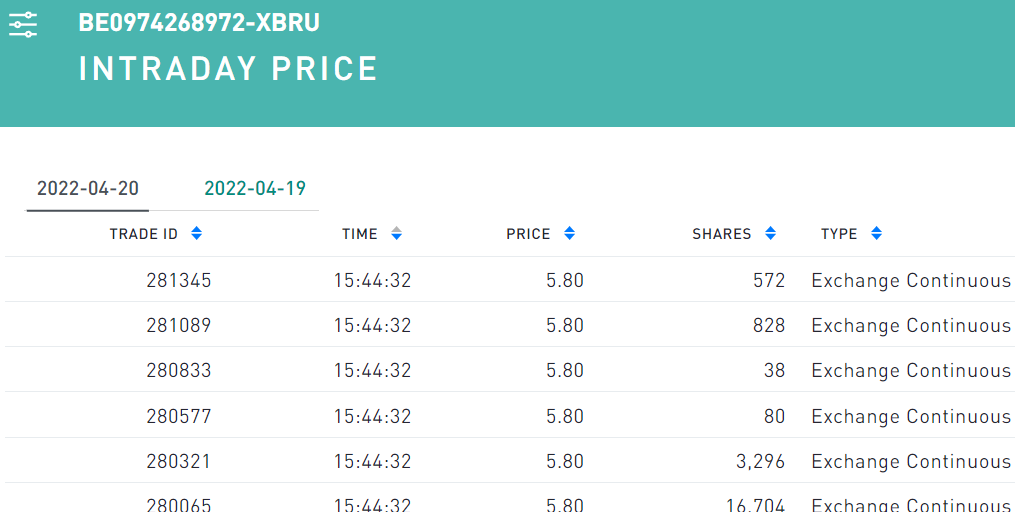Switch to the 2022-04-19 tab
Image resolution: width=1015 pixels, height=512 pixels.
pos(255,189)
